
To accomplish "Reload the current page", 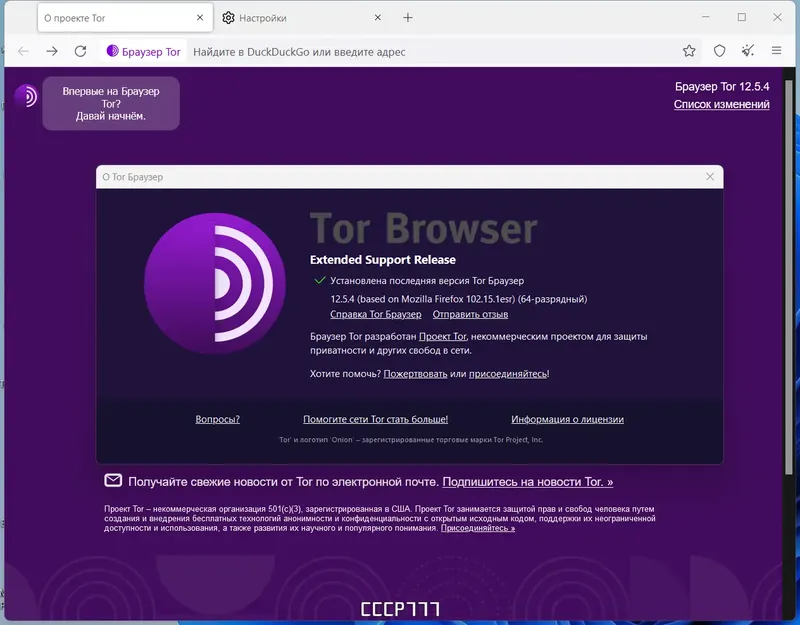I will (81, 51).
